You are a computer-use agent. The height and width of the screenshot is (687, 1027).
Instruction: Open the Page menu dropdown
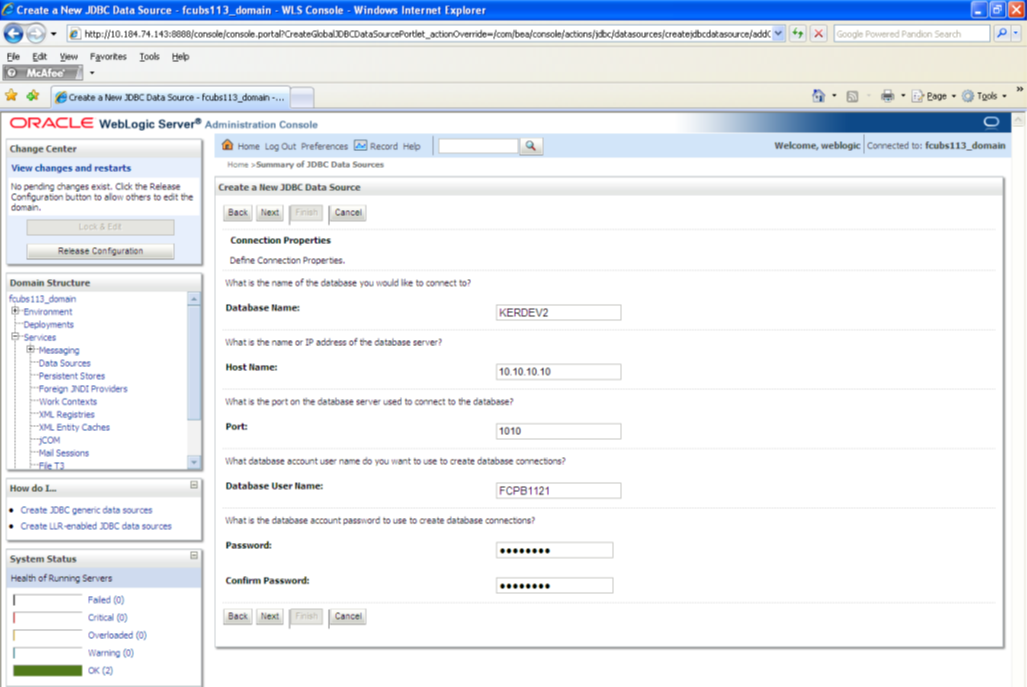pos(953,96)
